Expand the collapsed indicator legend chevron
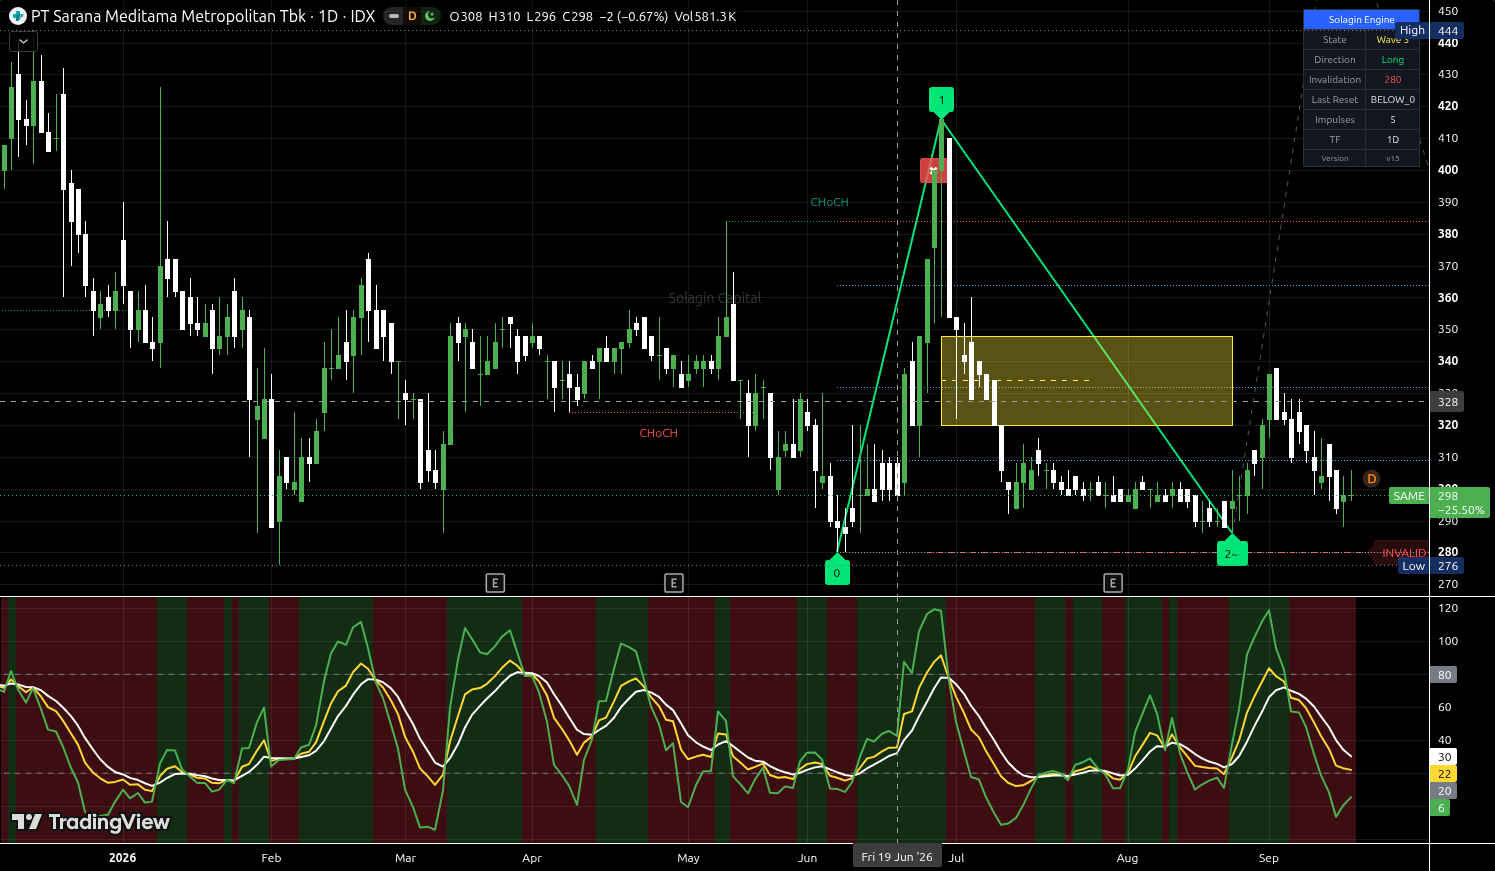Image resolution: width=1495 pixels, height=871 pixels. click(23, 41)
